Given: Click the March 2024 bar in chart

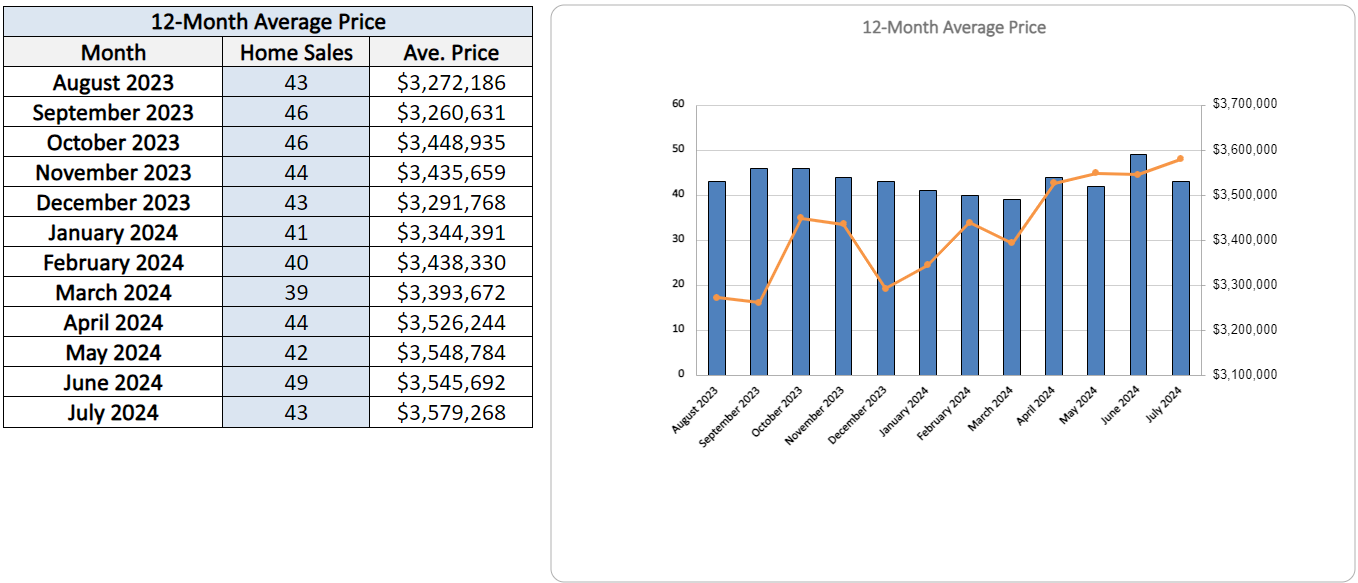Looking at the screenshot, I should (x=1012, y=286).
